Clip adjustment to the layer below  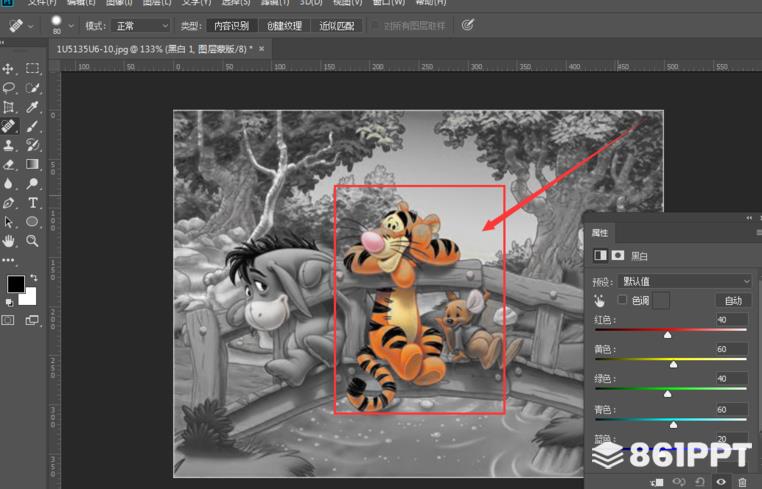click(x=657, y=482)
